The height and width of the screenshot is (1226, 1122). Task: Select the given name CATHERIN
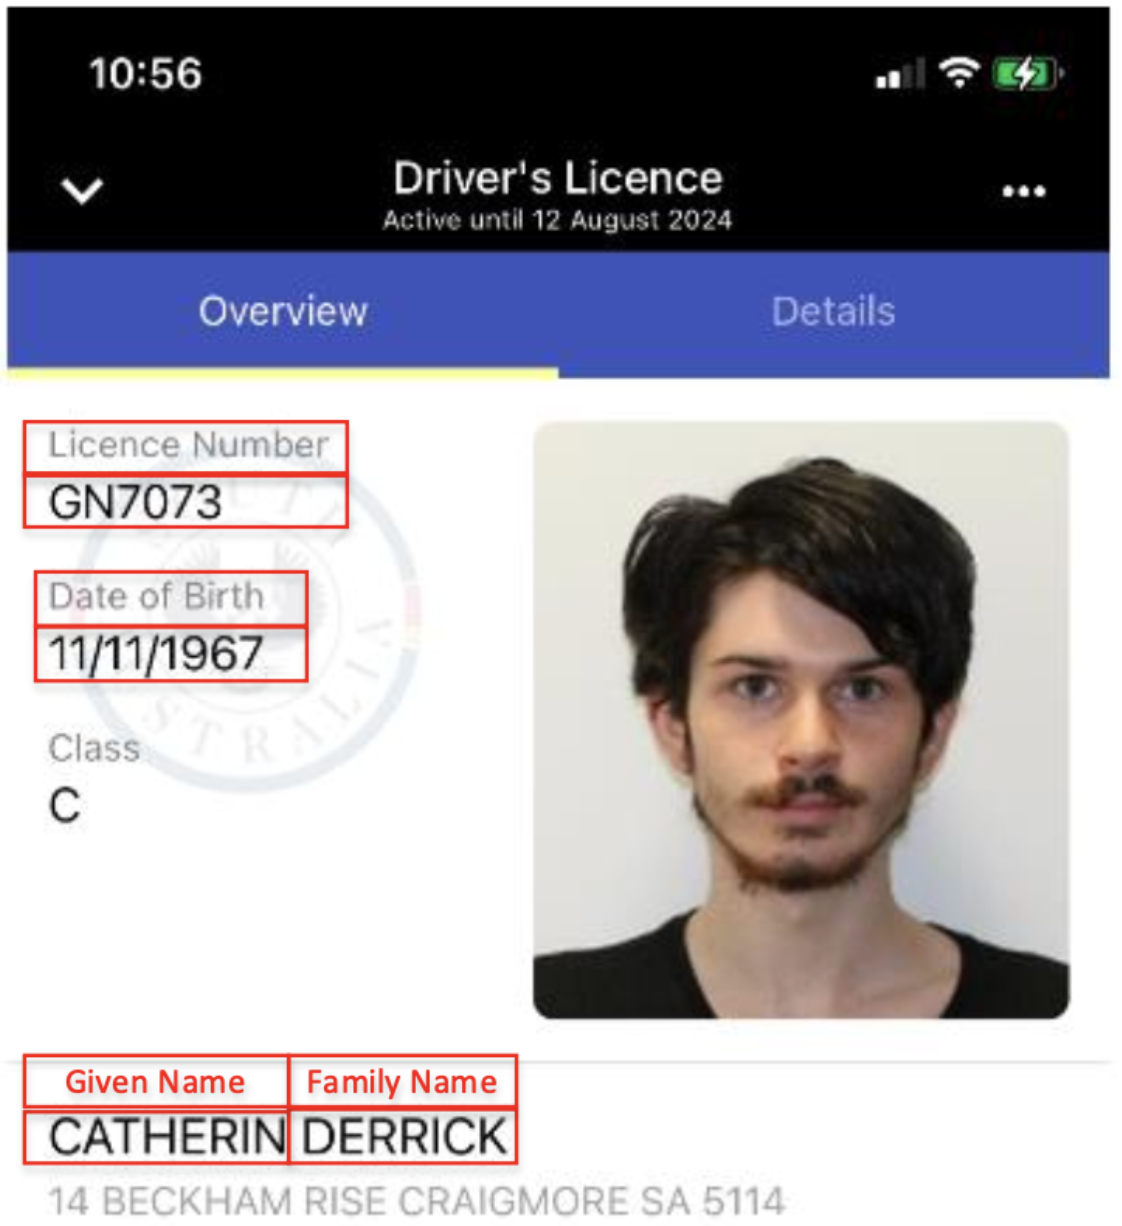coord(167,1137)
